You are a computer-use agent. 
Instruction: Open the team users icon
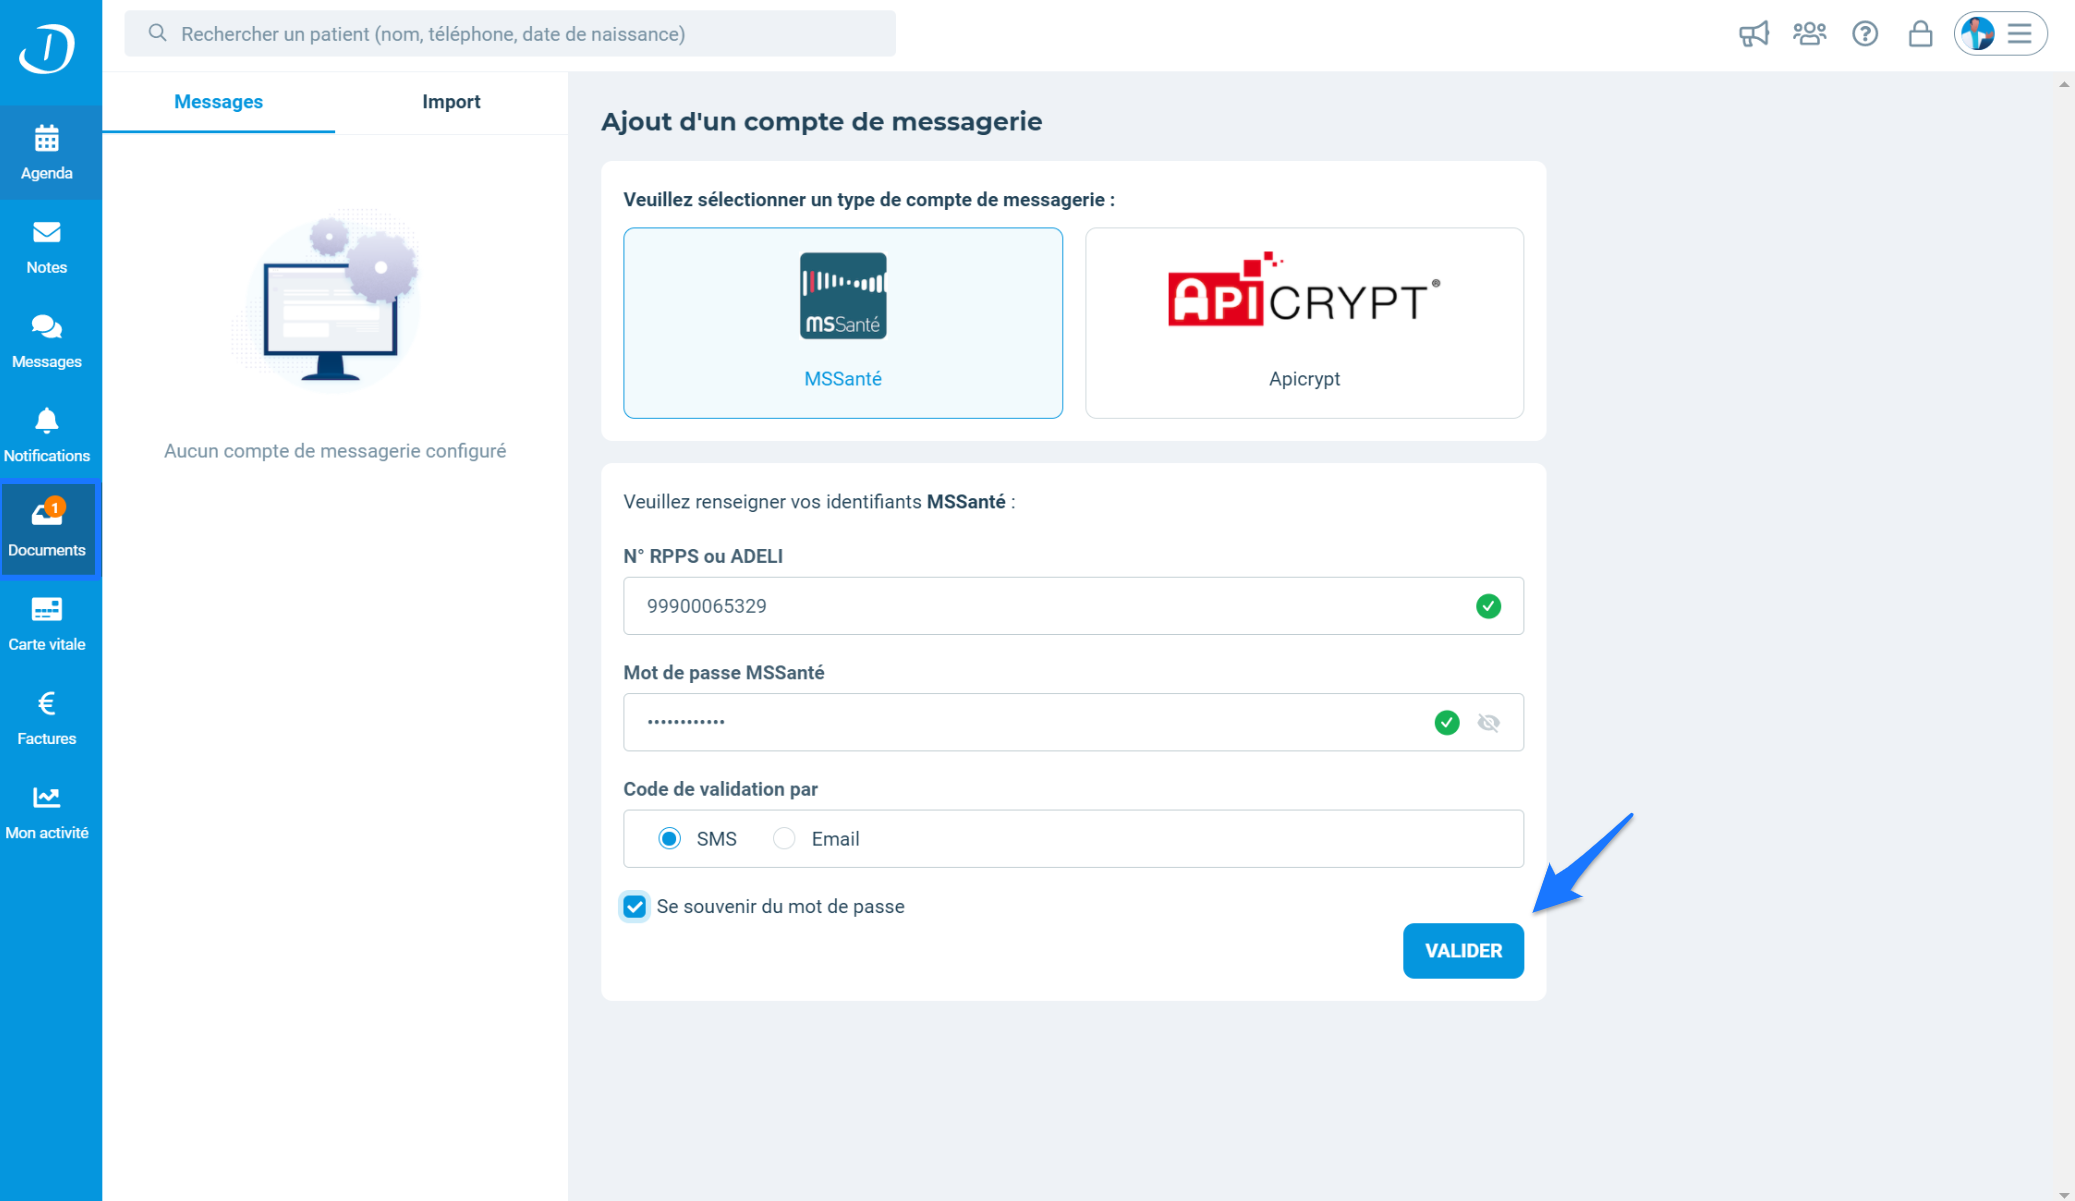pos(1809,34)
